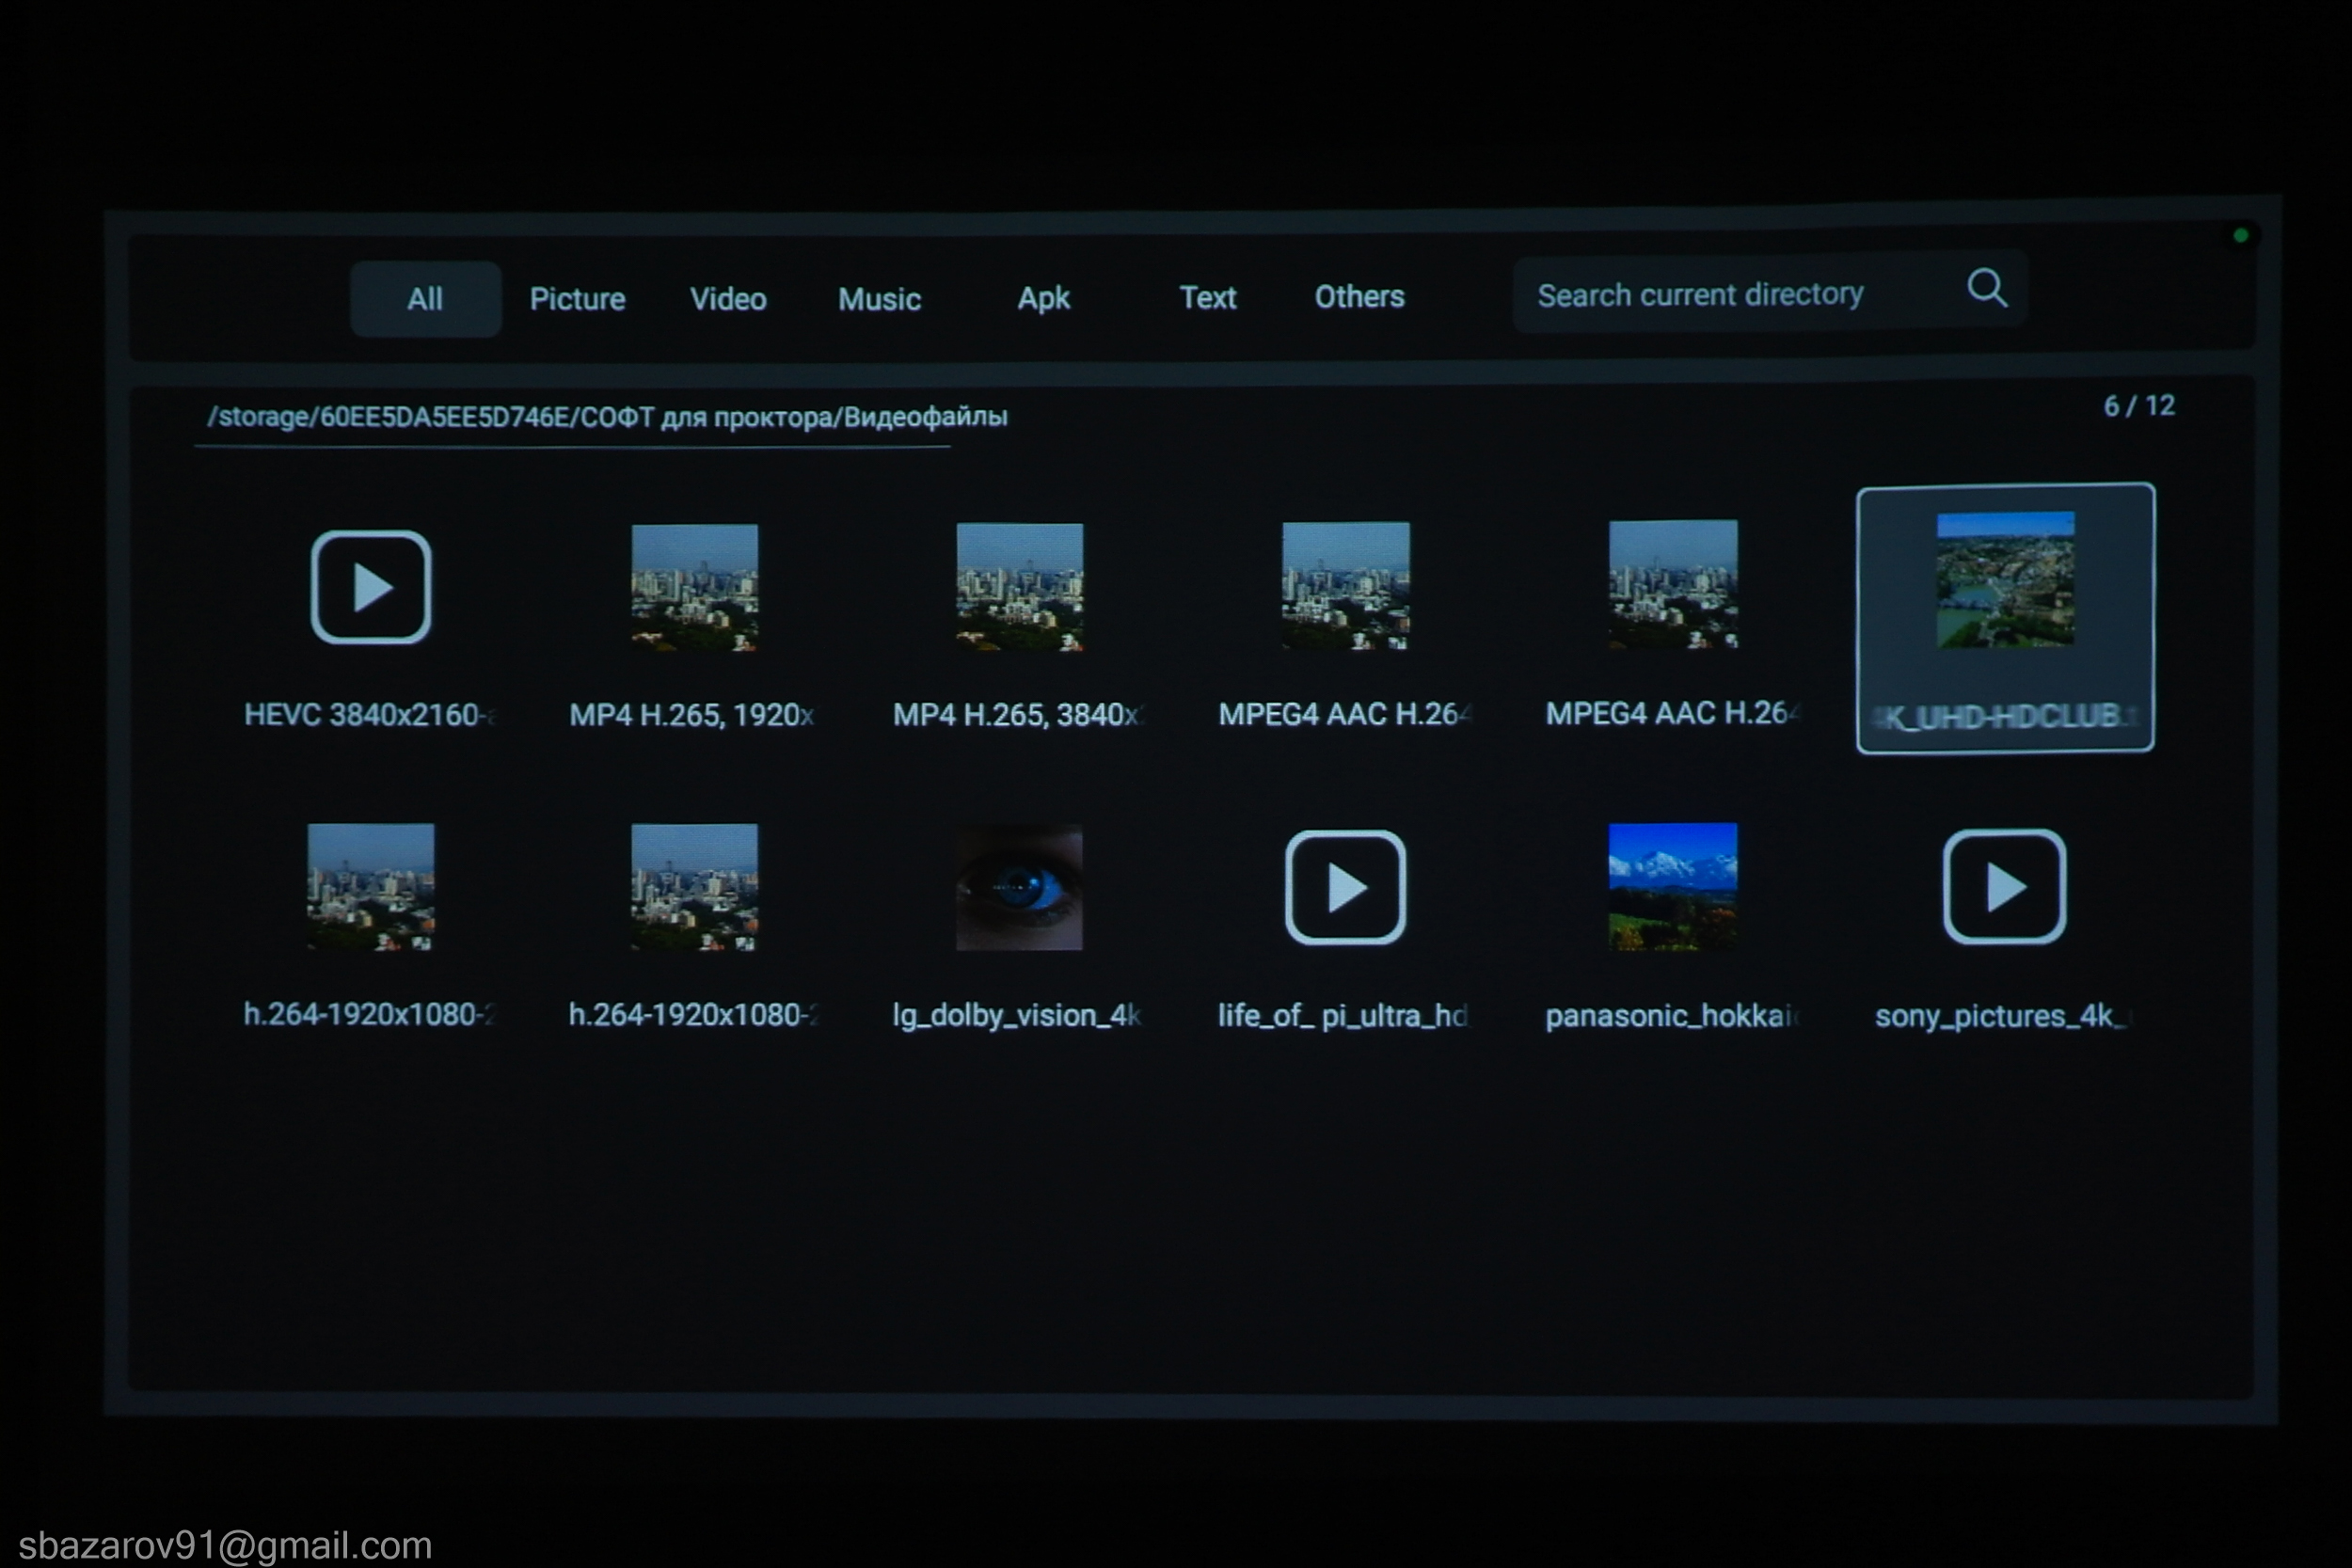Screen dimensions: 2352x1568
Task: Open the HEVC 3840x2160 video play icon
Action: tap(370, 587)
